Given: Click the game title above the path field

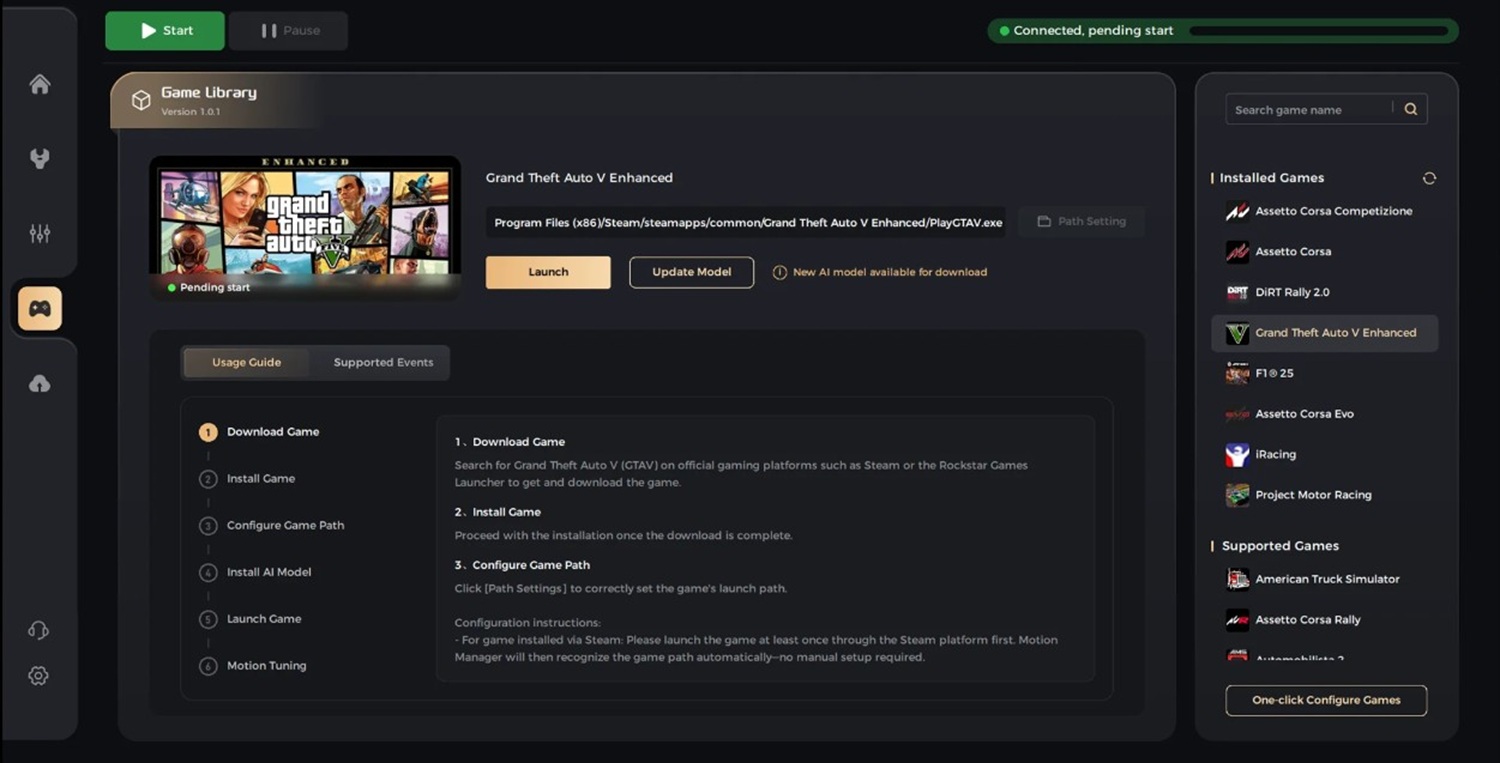Looking at the screenshot, I should pyautogui.click(x=579, y=178).
